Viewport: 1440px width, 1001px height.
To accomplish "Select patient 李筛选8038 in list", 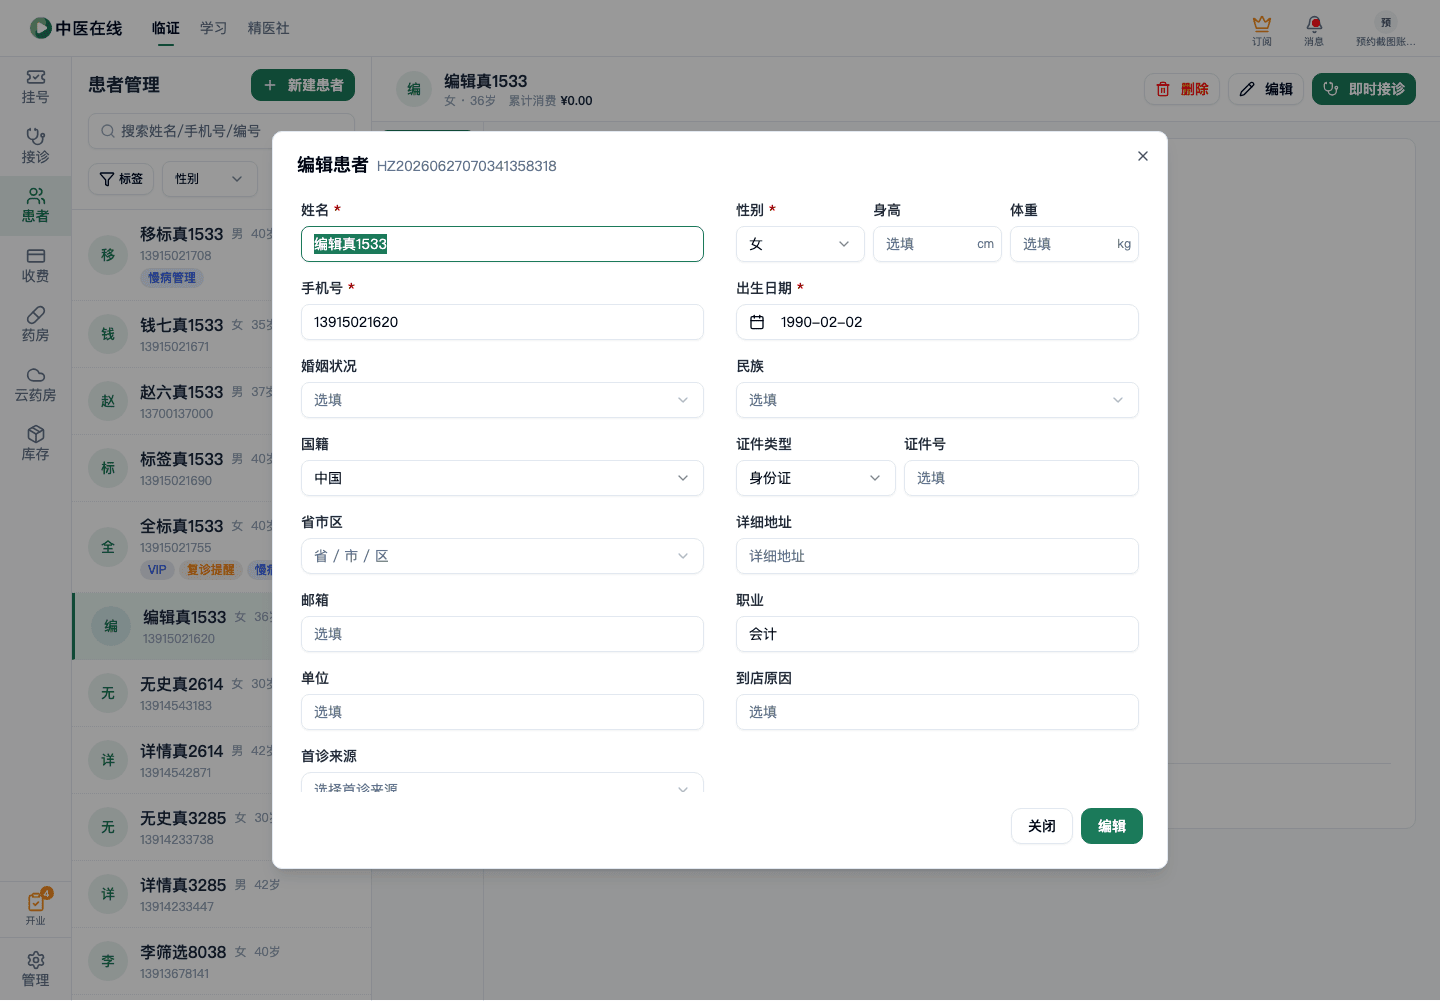I will pos(221,961).
